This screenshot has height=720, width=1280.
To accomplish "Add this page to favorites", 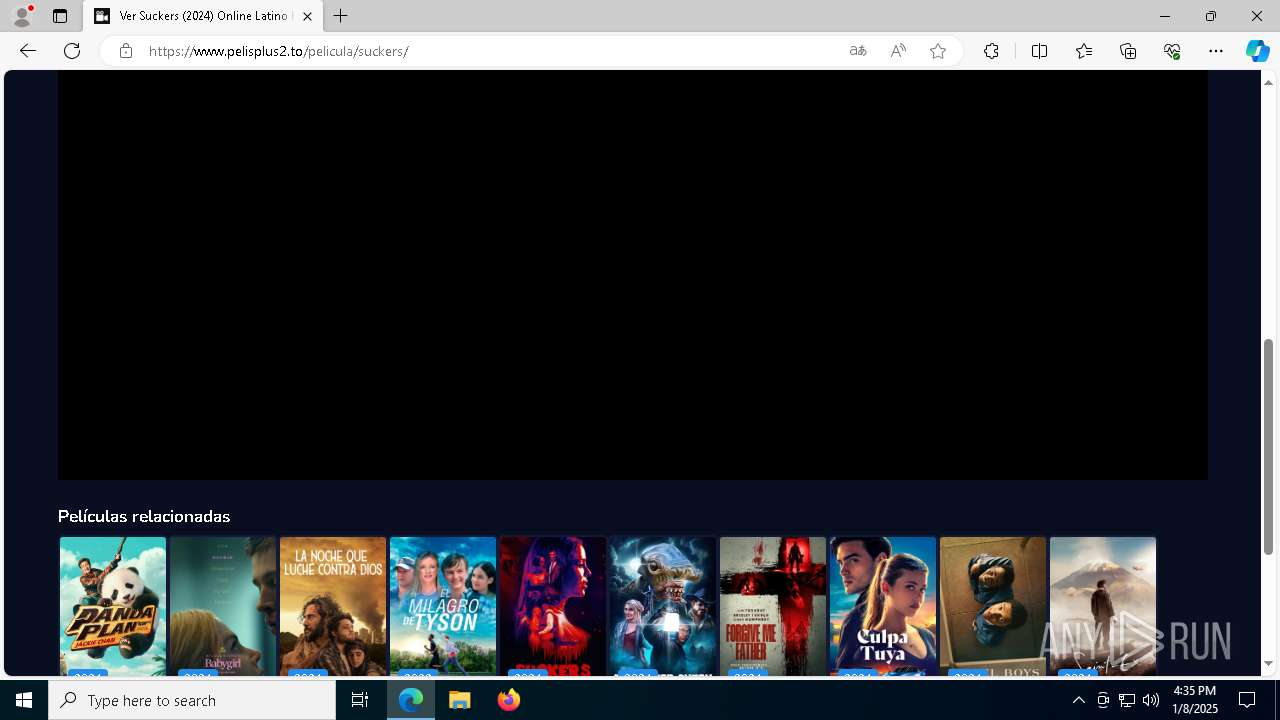I will (x=938, y=51).
